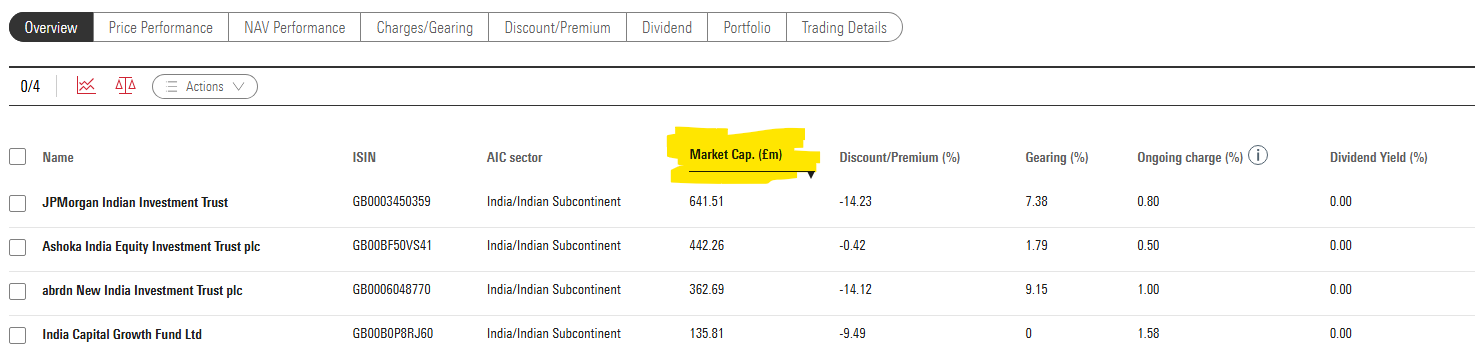Open abrdn New India Investment Trust plc
Image resolution: width=1484 pixels, height=360 pixels.
(142, 290)
